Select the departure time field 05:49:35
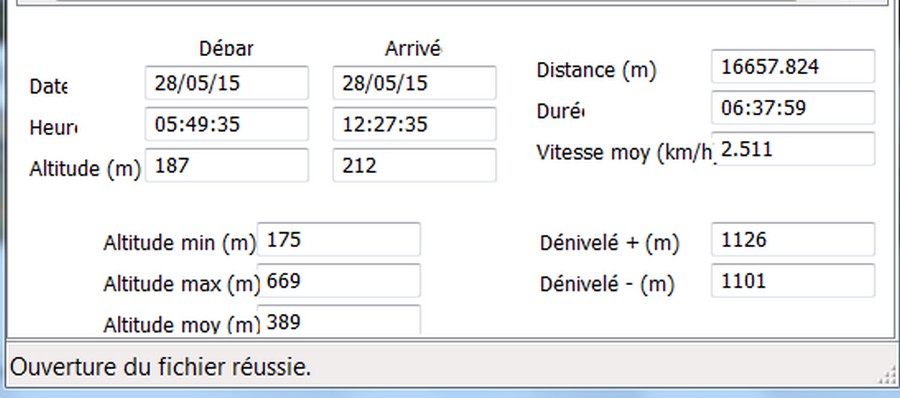Viewport: 900px width, 398px height. pyautogui.click(x=227, y=123)
